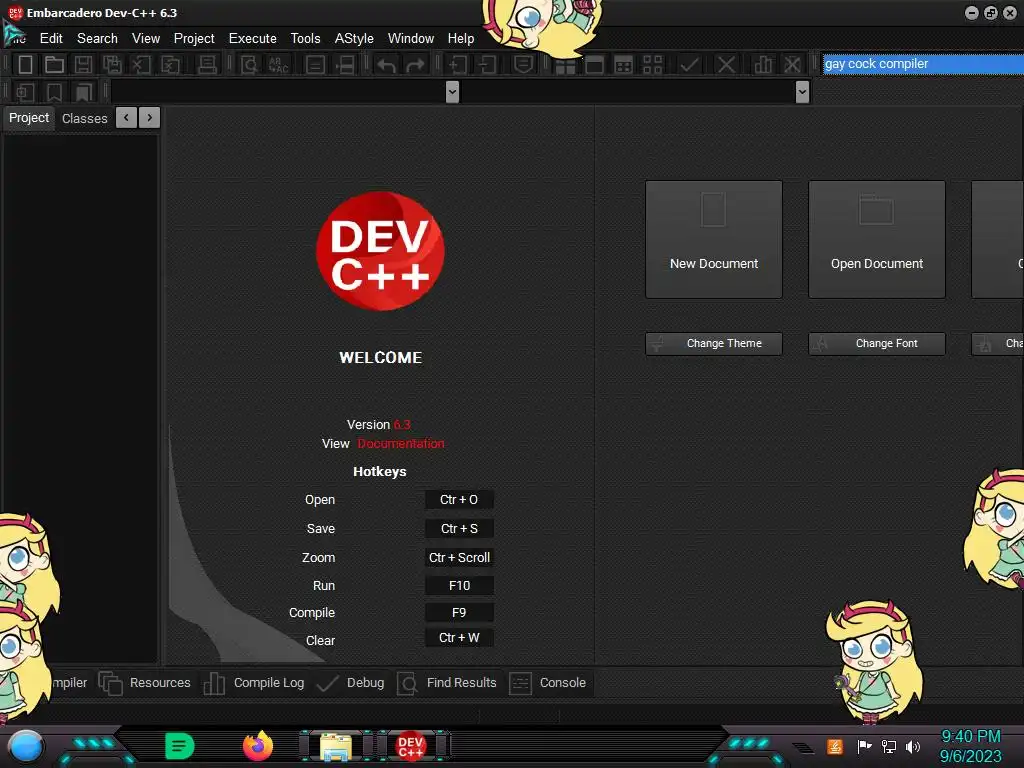Open the Project menu
The image size is (1024, 768).
tap(194, 39)
